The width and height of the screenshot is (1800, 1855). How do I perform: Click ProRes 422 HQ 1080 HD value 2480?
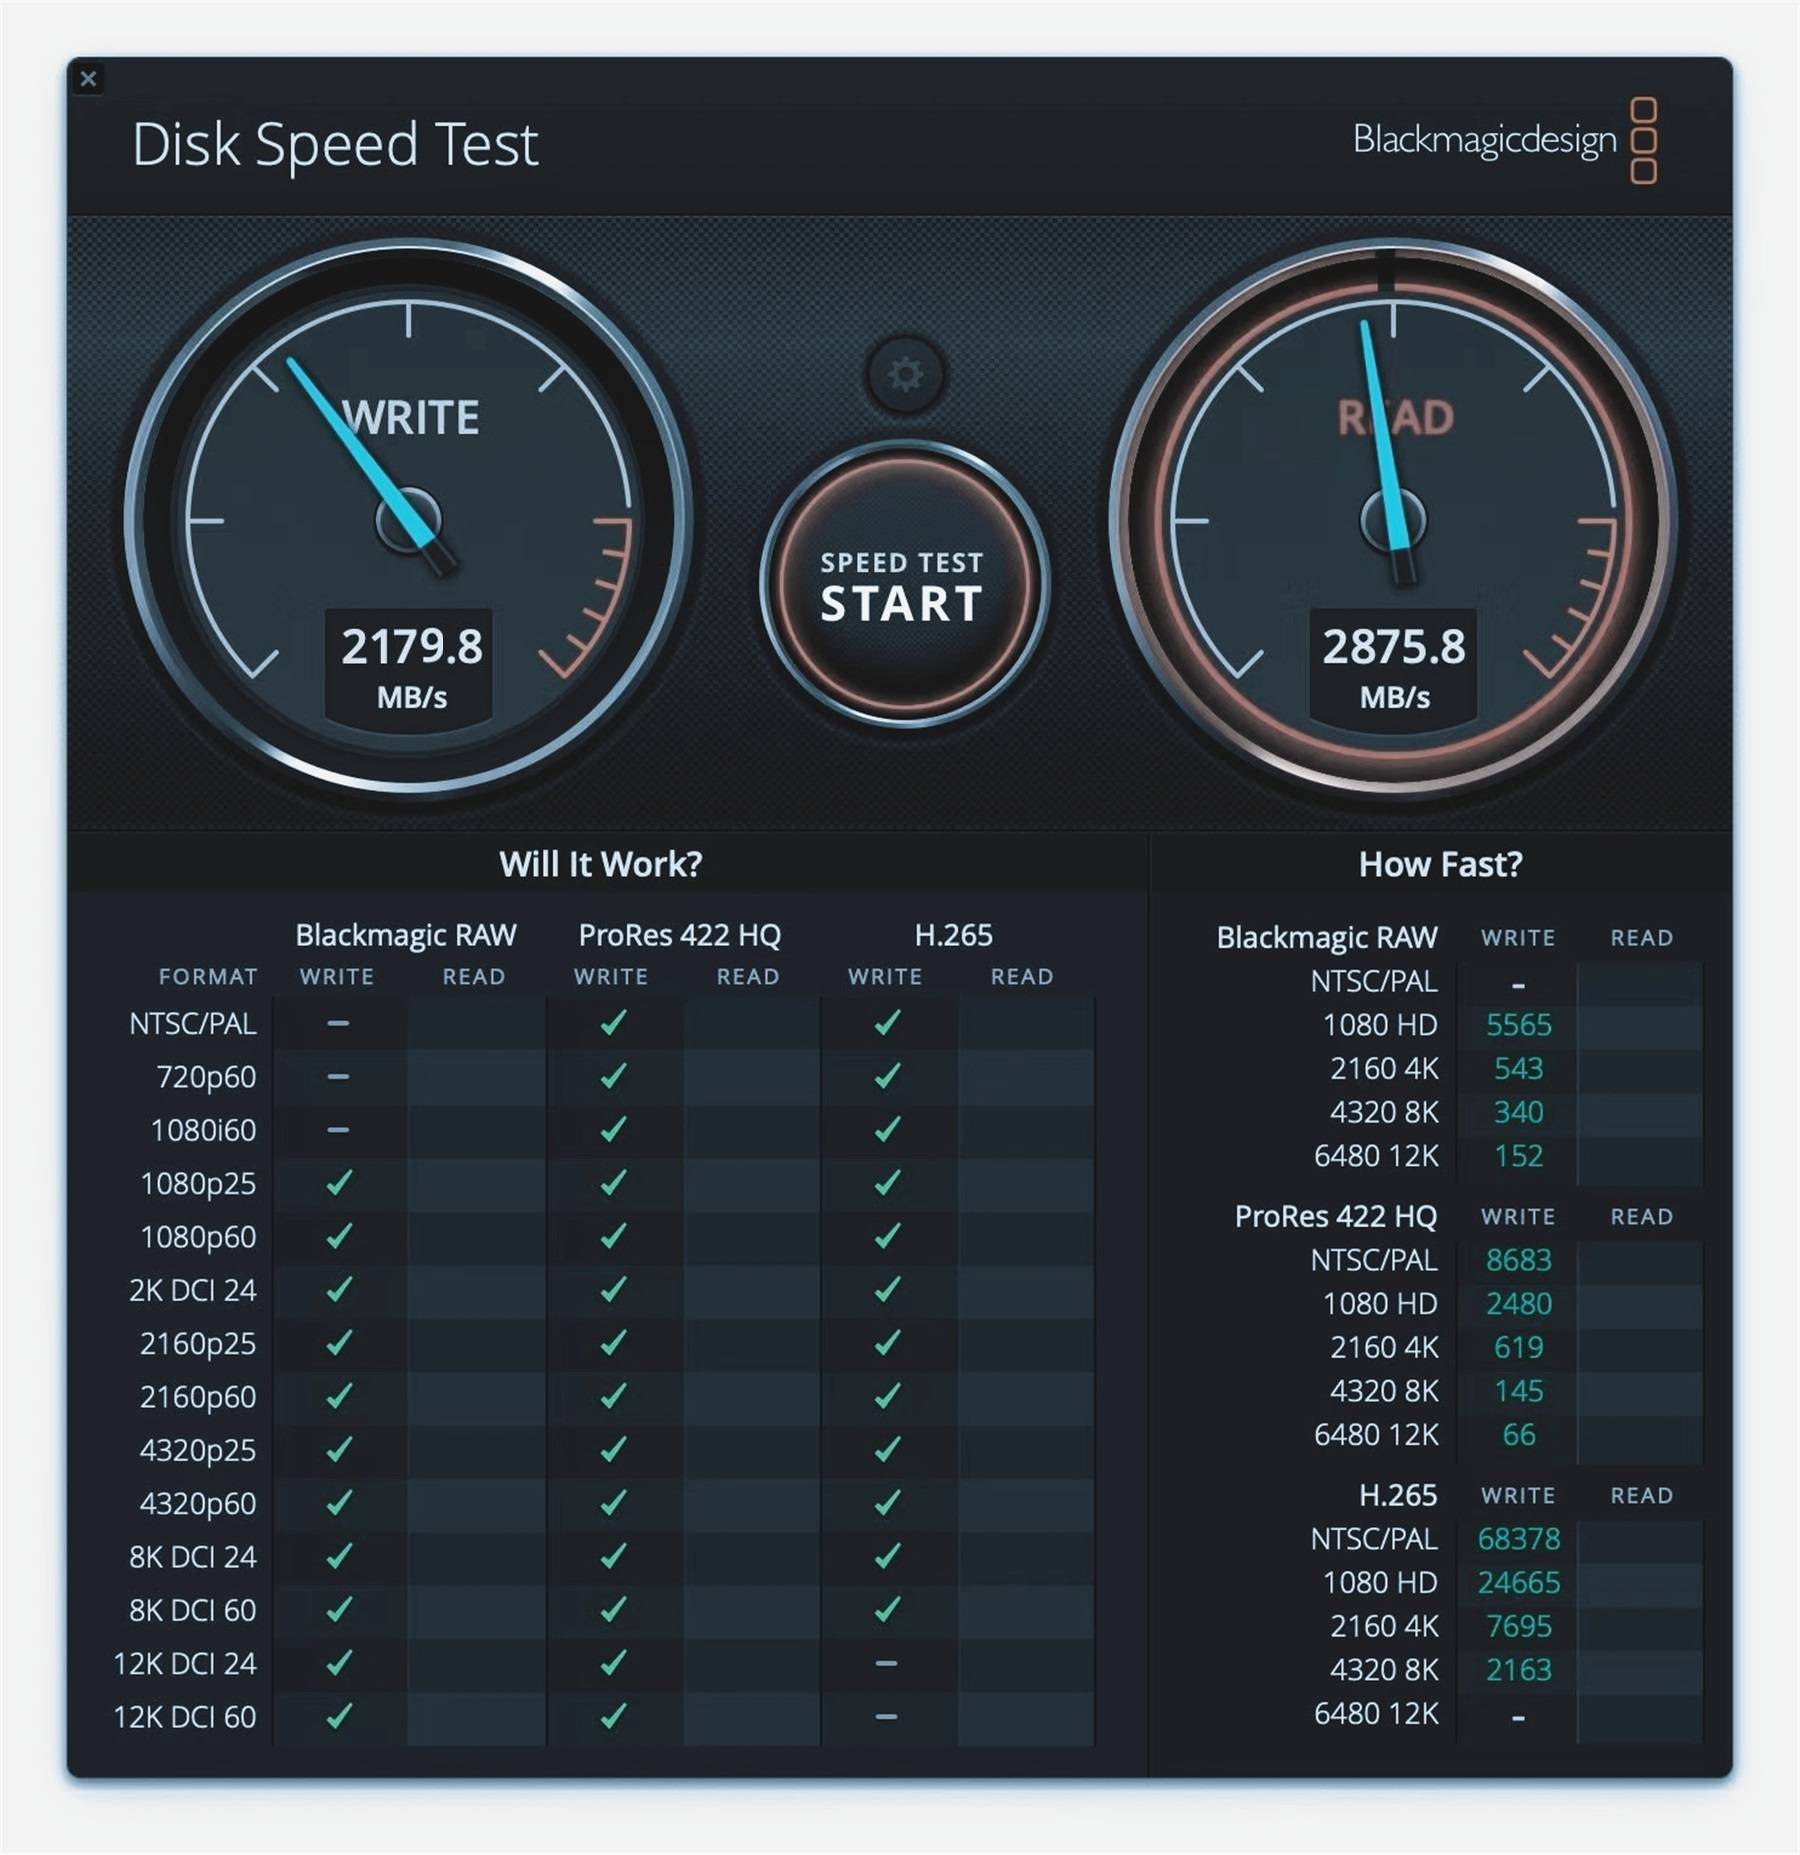point(1518,1304)
